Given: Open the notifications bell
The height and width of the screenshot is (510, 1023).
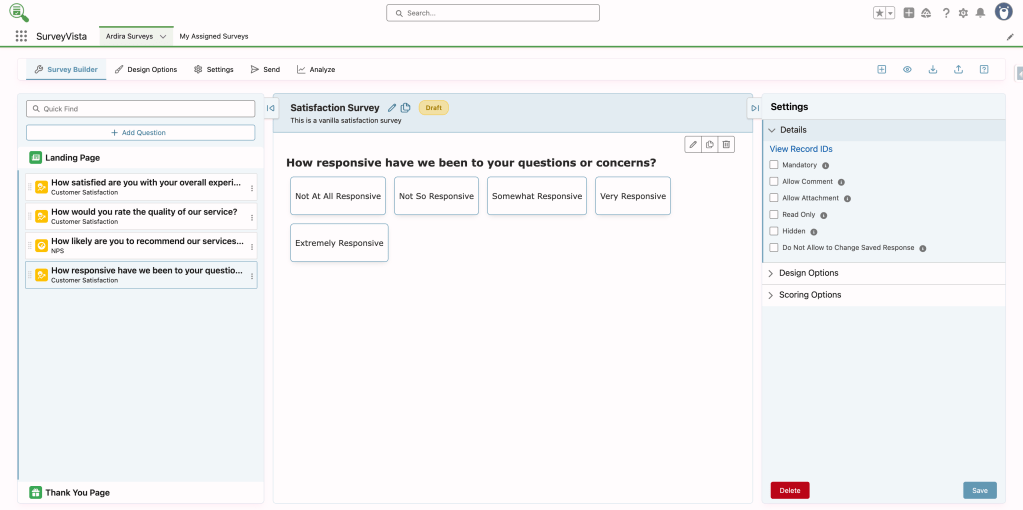Looking at the screenshot, I should [980, 13].
